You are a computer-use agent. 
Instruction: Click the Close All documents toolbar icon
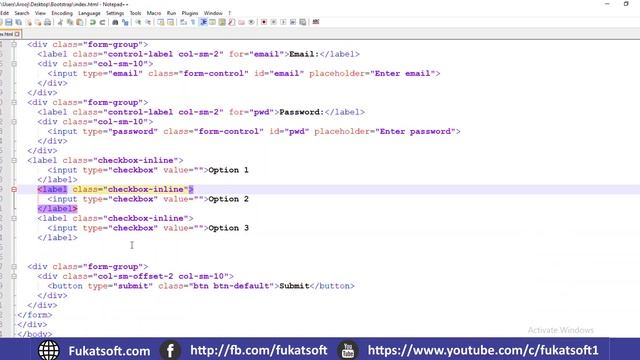pos(38,22)
